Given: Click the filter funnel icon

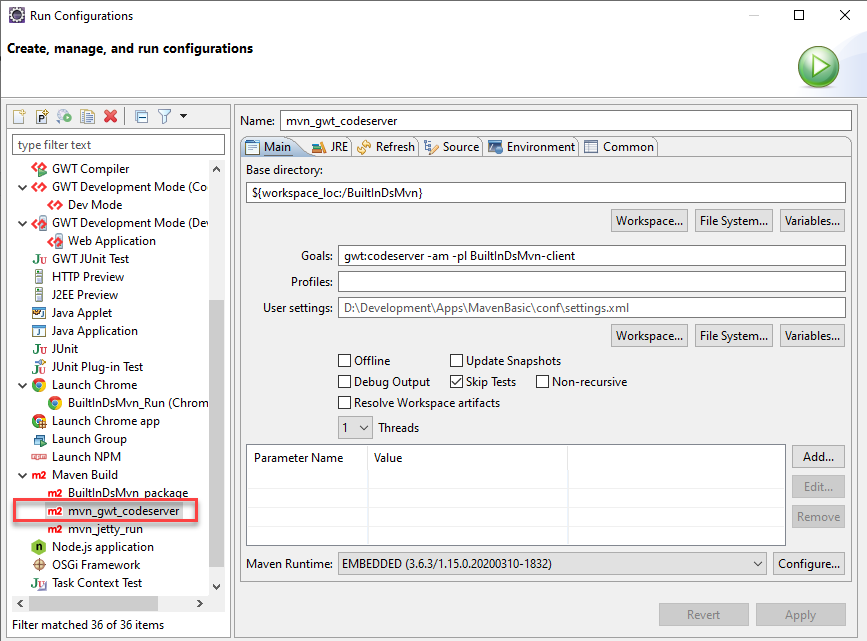Looking at the screenshot, I should 165,117.
